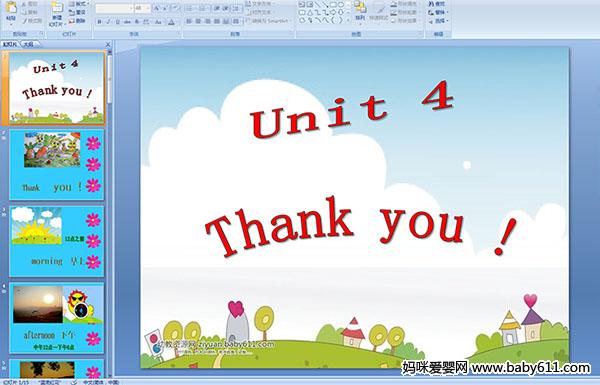
Task: Click the Shrink Font icon
Action: (x=165, y=8)
